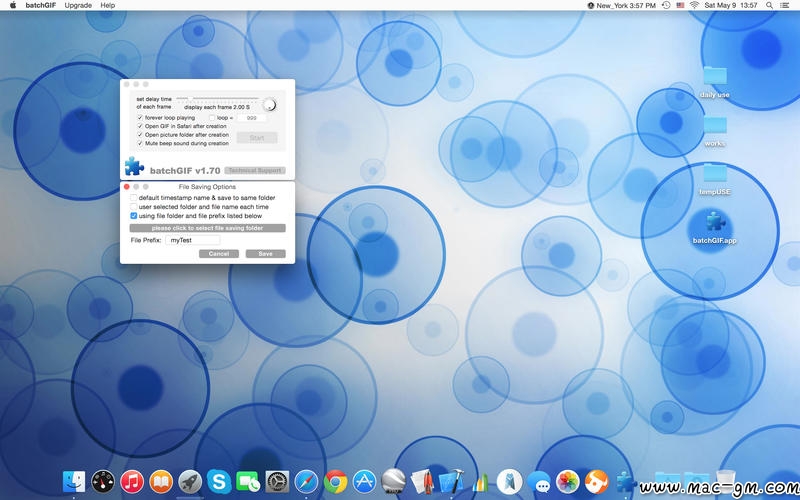This screenshot has width=800, height=500.
Task: Open Notification Center in menu bar
Action: click(x=785, y=5)
